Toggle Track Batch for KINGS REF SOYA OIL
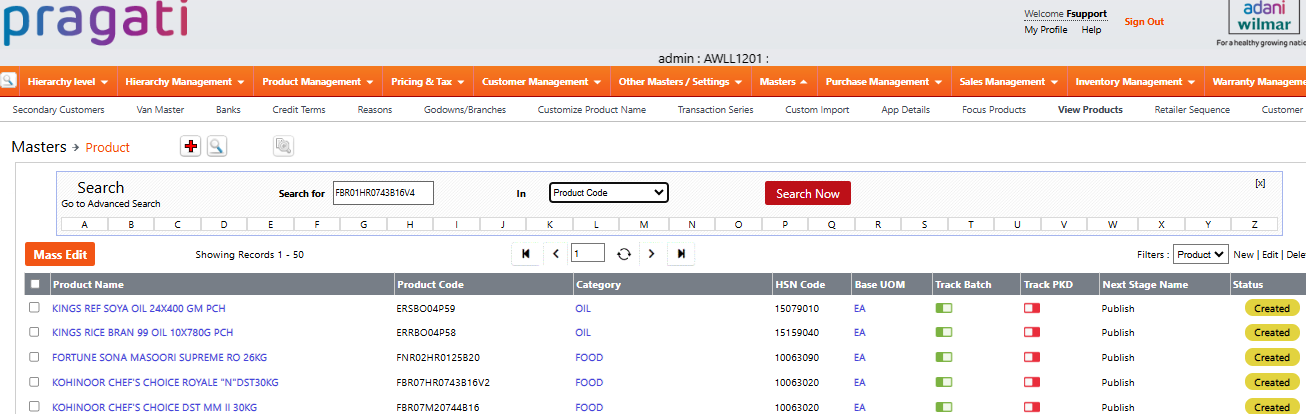Image resolution: width=1306 pixels, height=414 pixels. click(x=943, y=308)
